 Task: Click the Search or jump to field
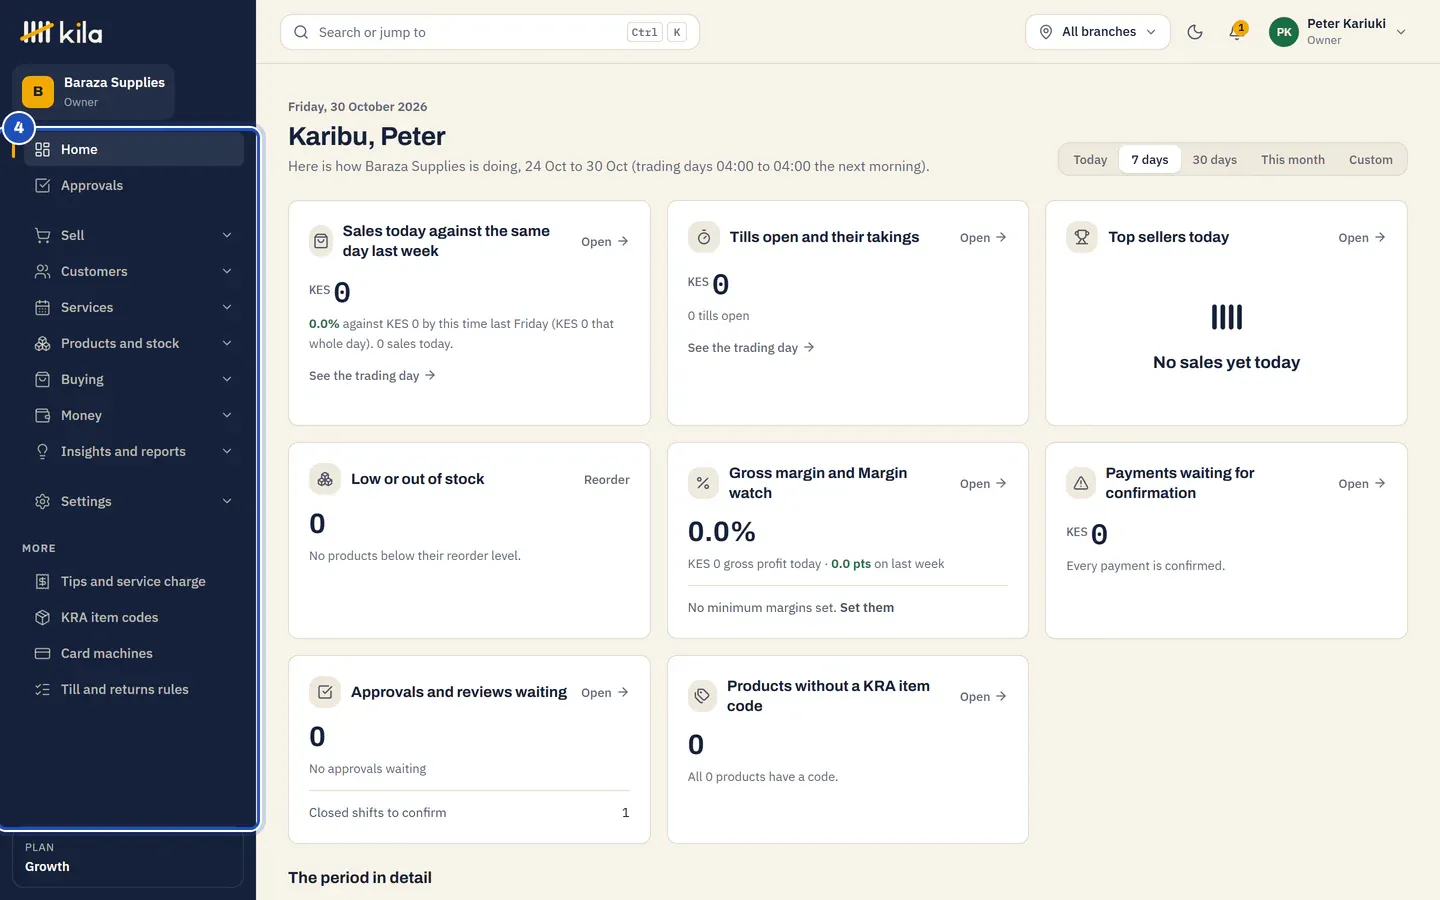(x=490, y=32)
